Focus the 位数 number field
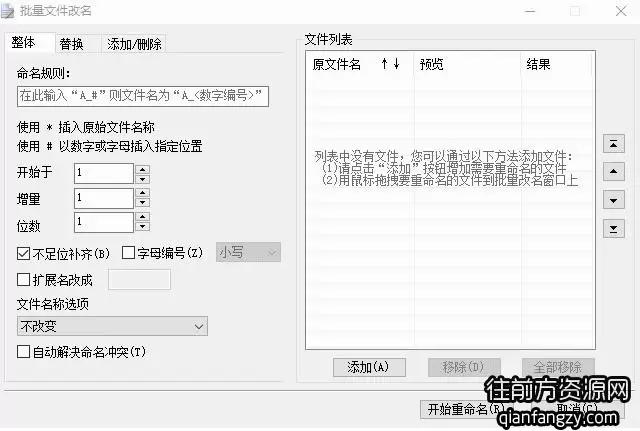 (x=104, y=222)
